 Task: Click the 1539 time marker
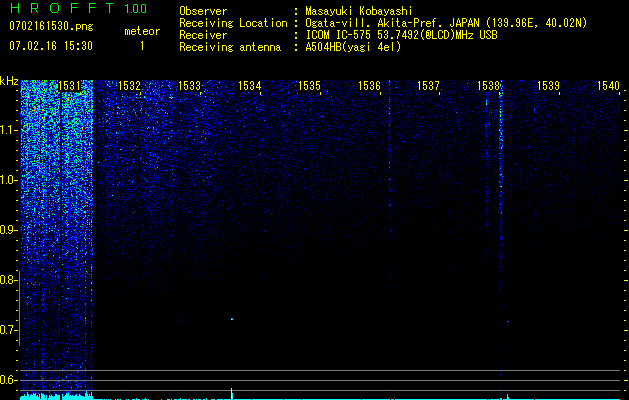coord(548,85)
